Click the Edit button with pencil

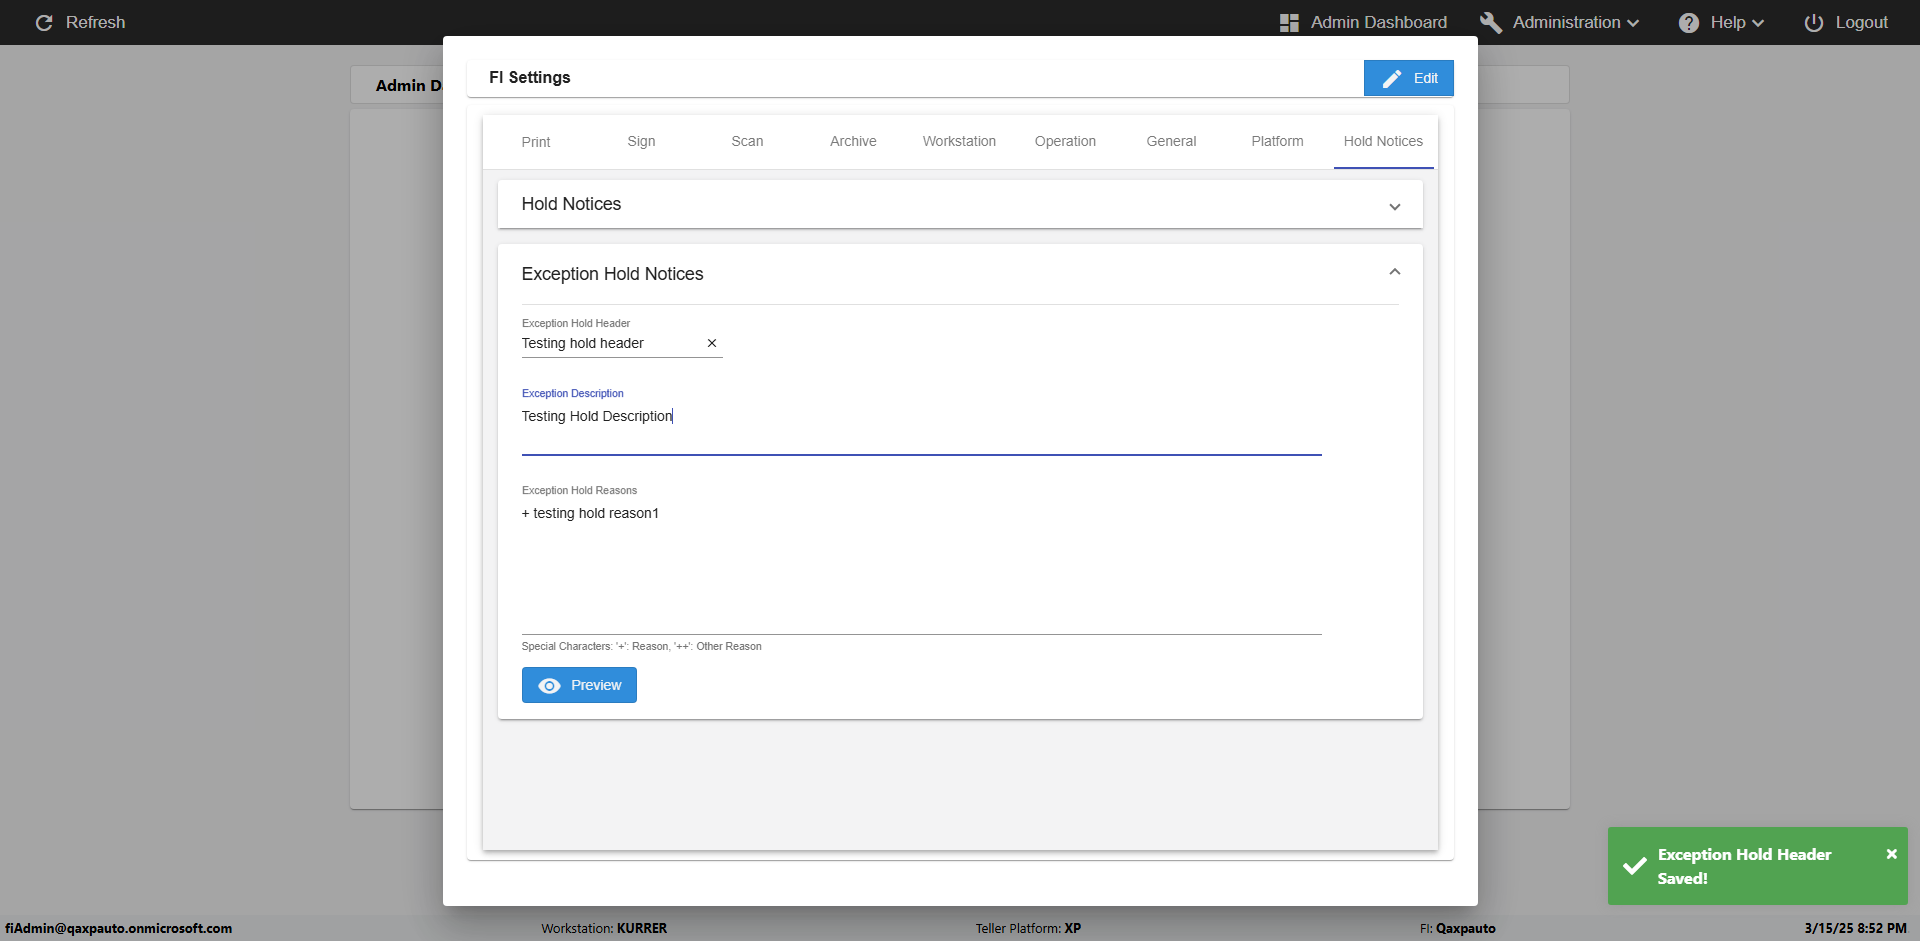point(1408,78)
